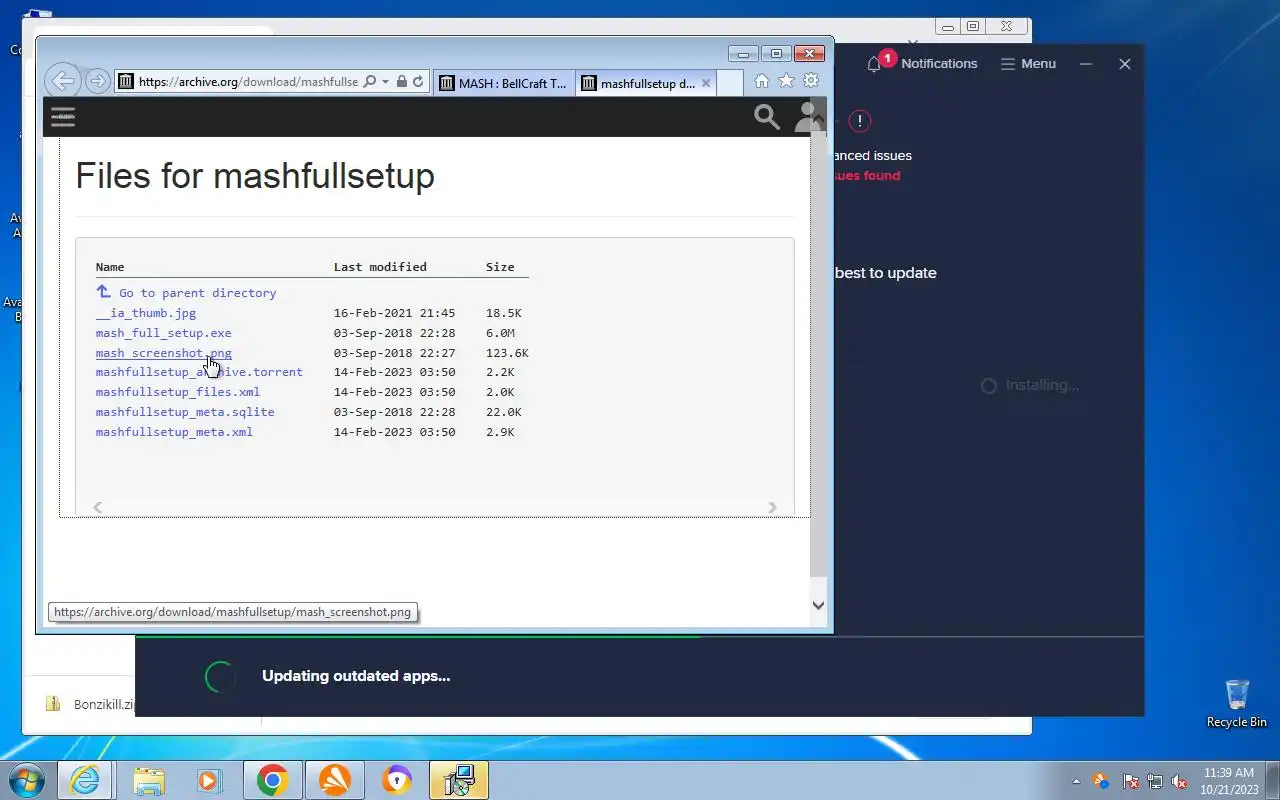
Task: Click the browser Forward arrow button
Action: [x=97, y=81]
